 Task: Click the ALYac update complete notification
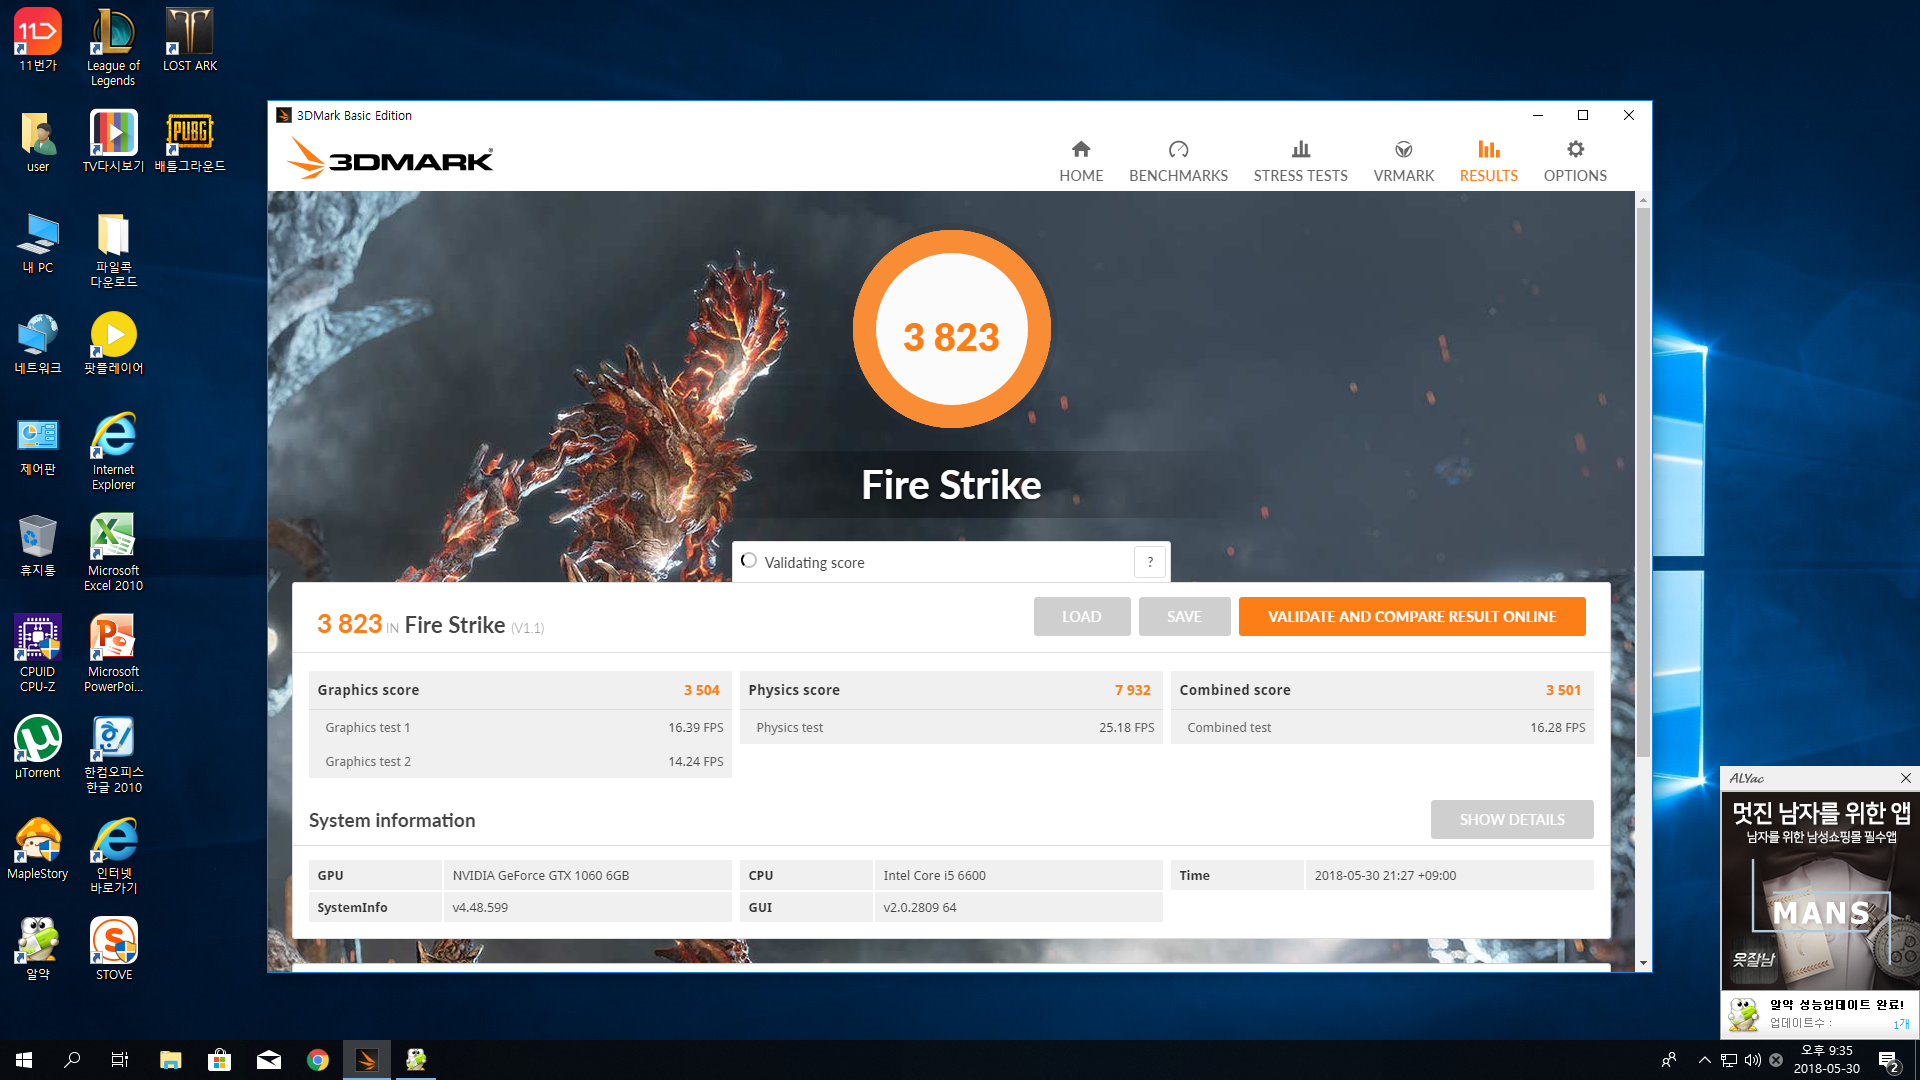1820,1013
